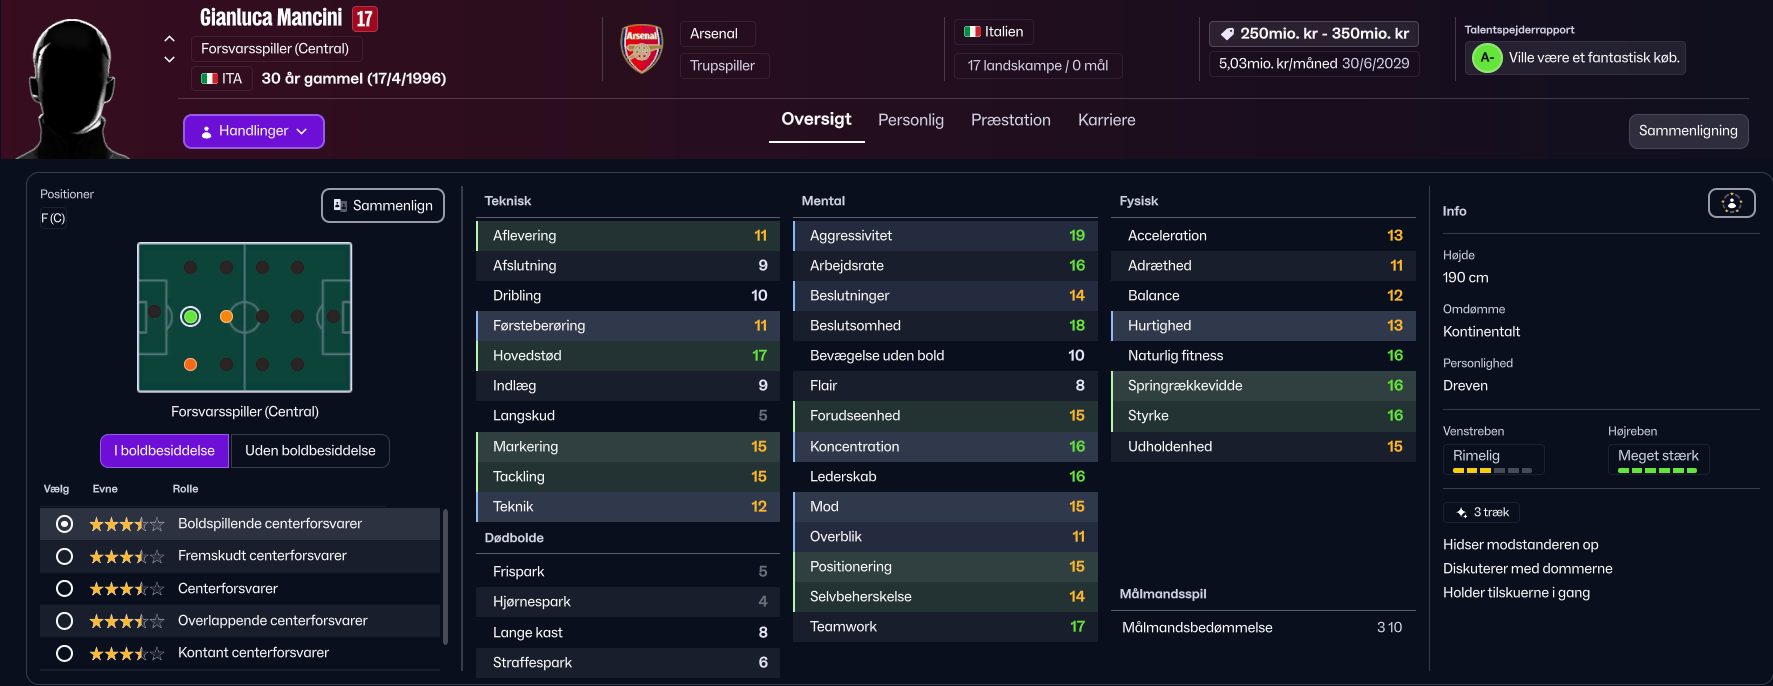The height and width of the screenshot is (686, 1773).
Task: Click the Italian flag next to Italien
Action: pyautogui.click(x=972, y=32)
